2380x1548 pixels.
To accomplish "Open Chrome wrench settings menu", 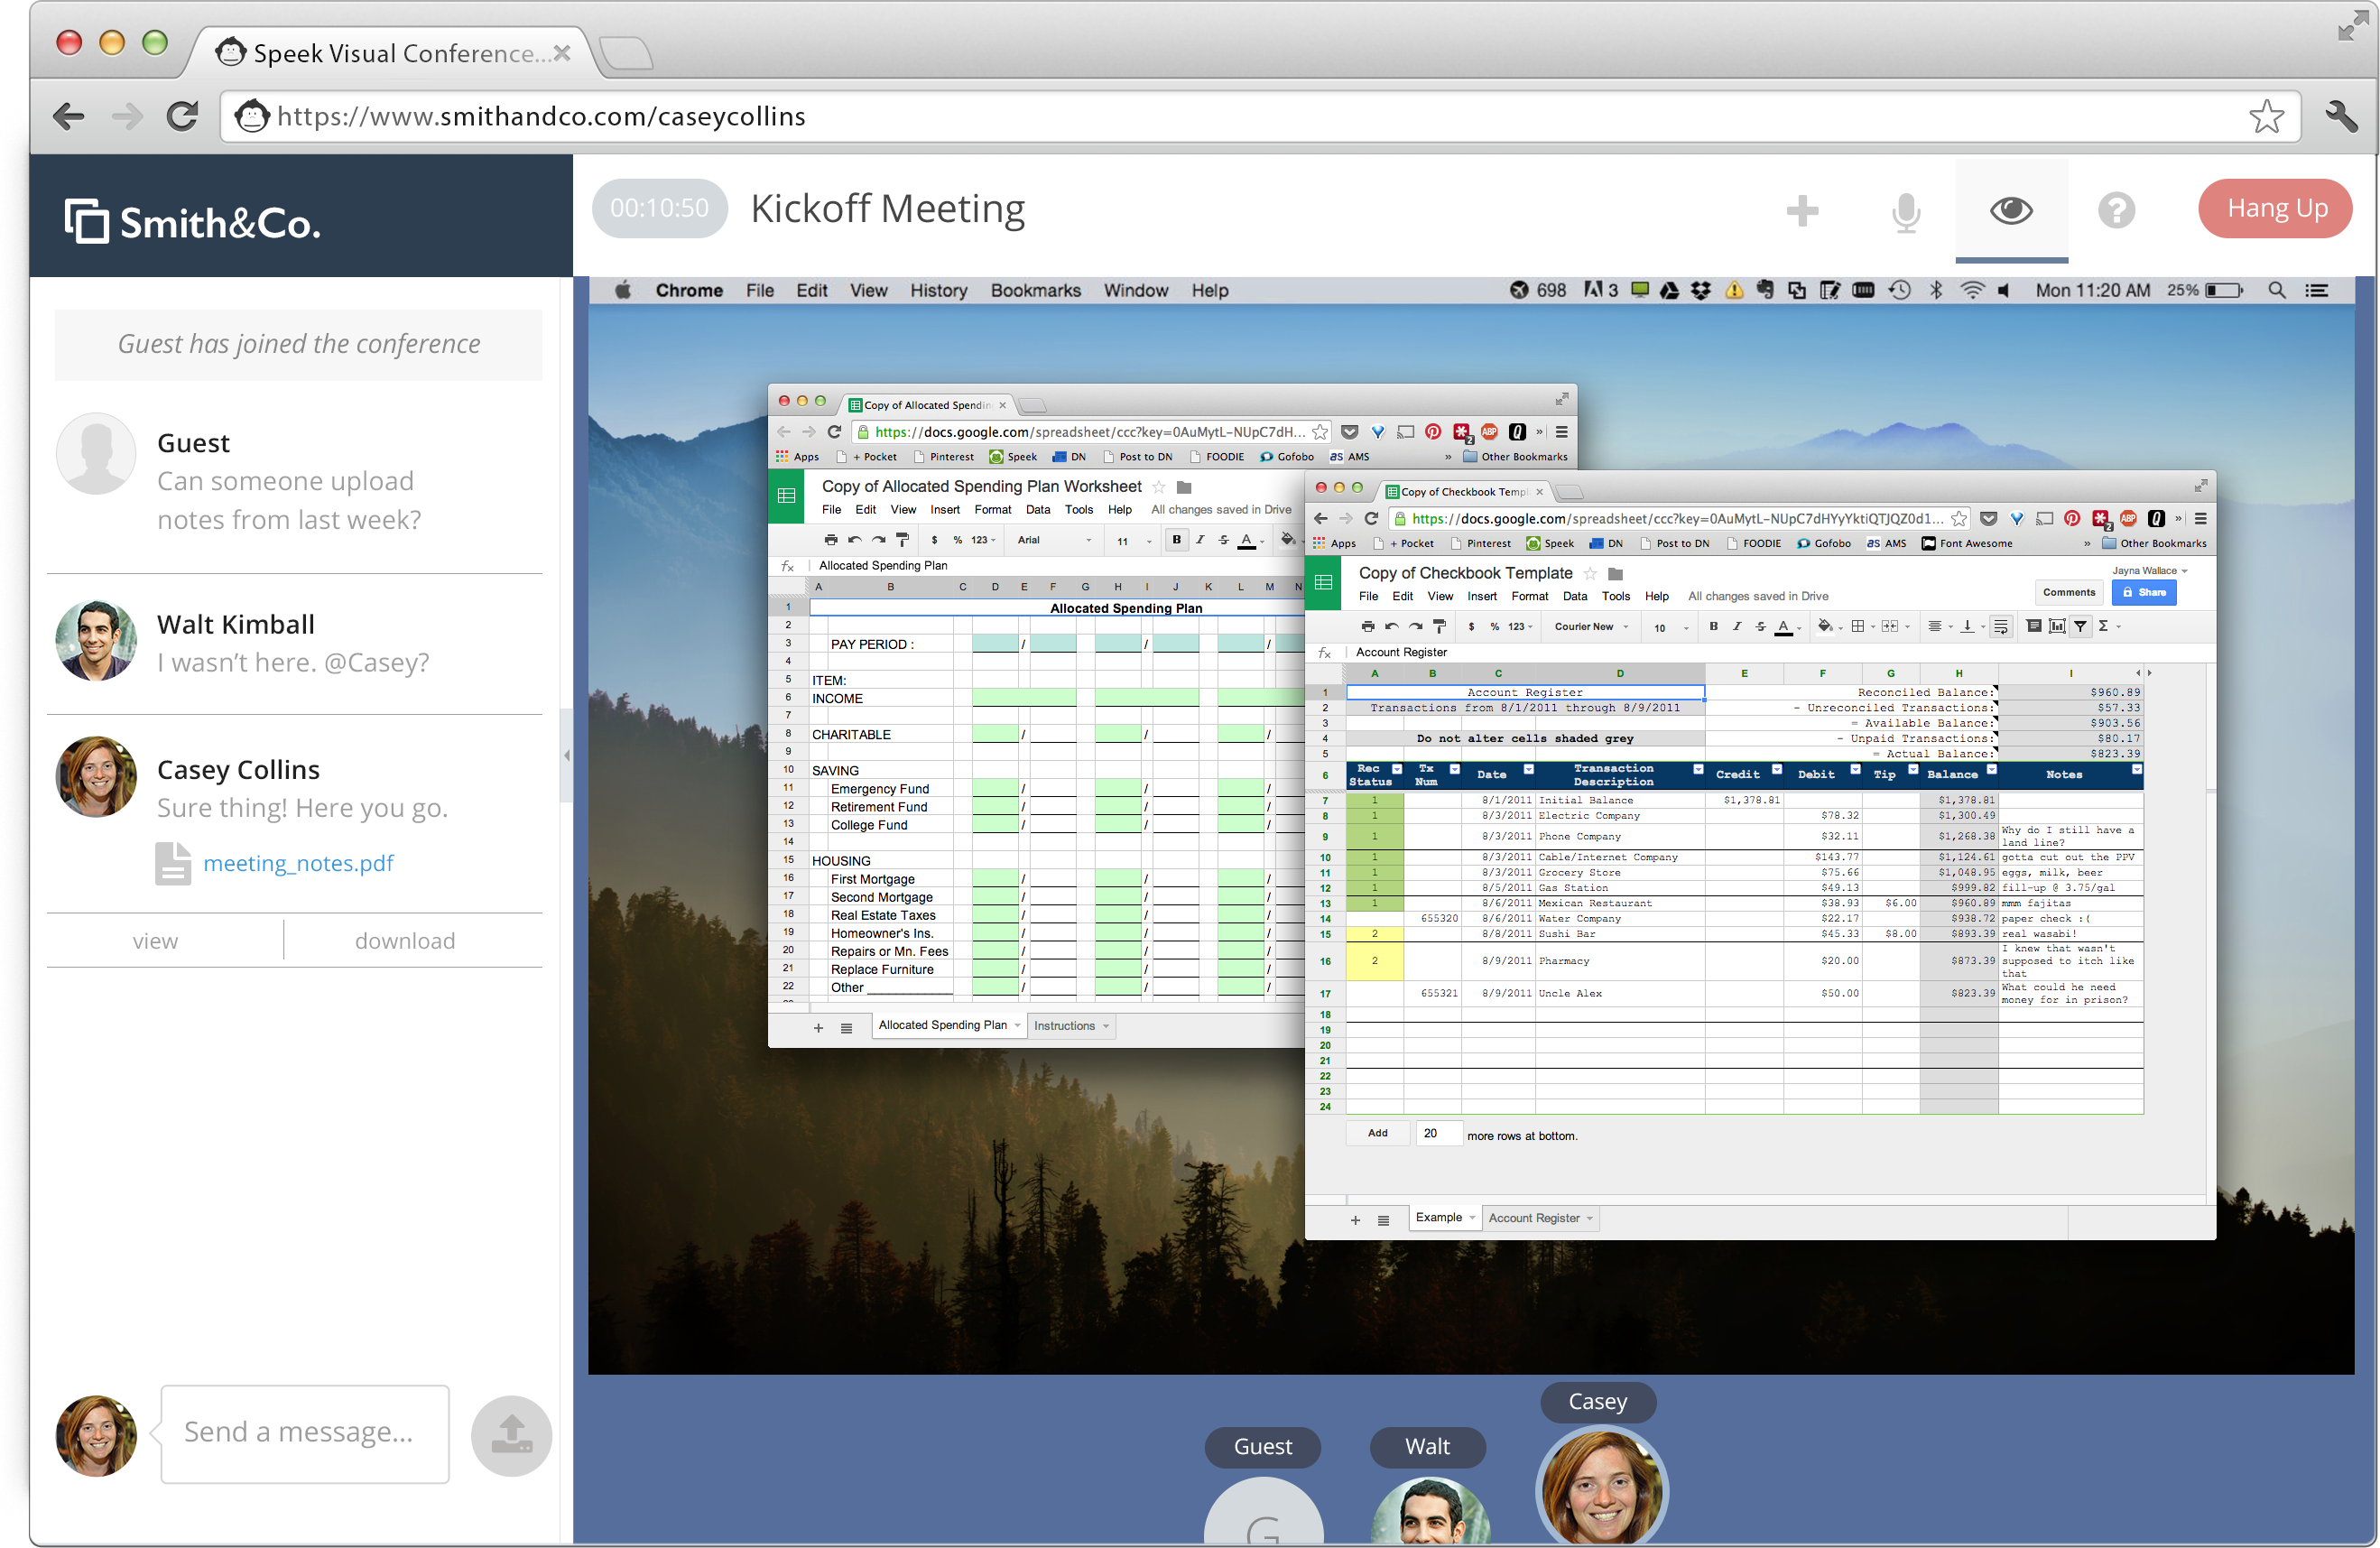I will click(x=2340, y=117).
